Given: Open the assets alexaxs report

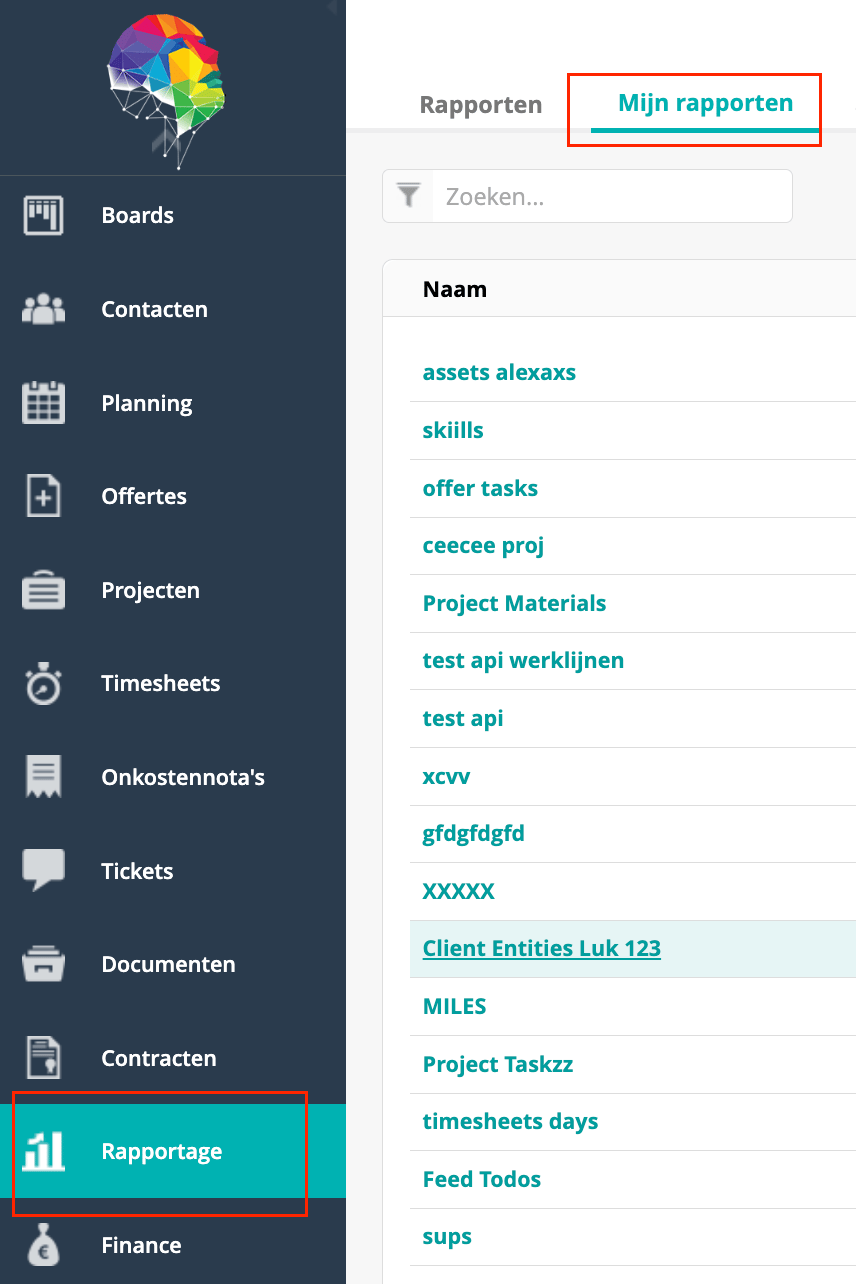Looking at the screenshot, I should coord(499,373).
